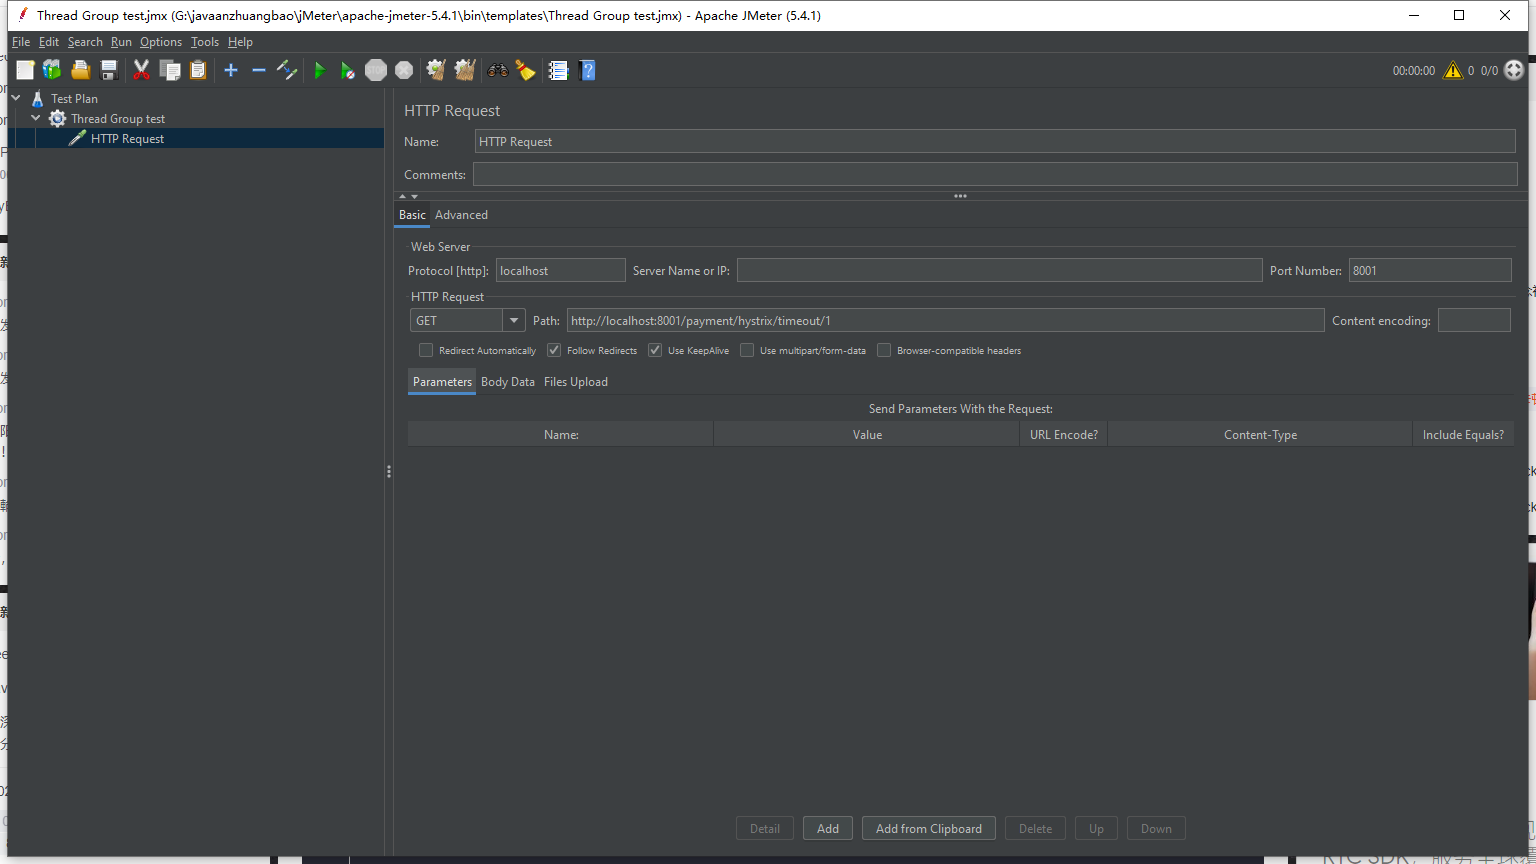Enable the Redirect Automatically checkbox

tap(426, 350)
